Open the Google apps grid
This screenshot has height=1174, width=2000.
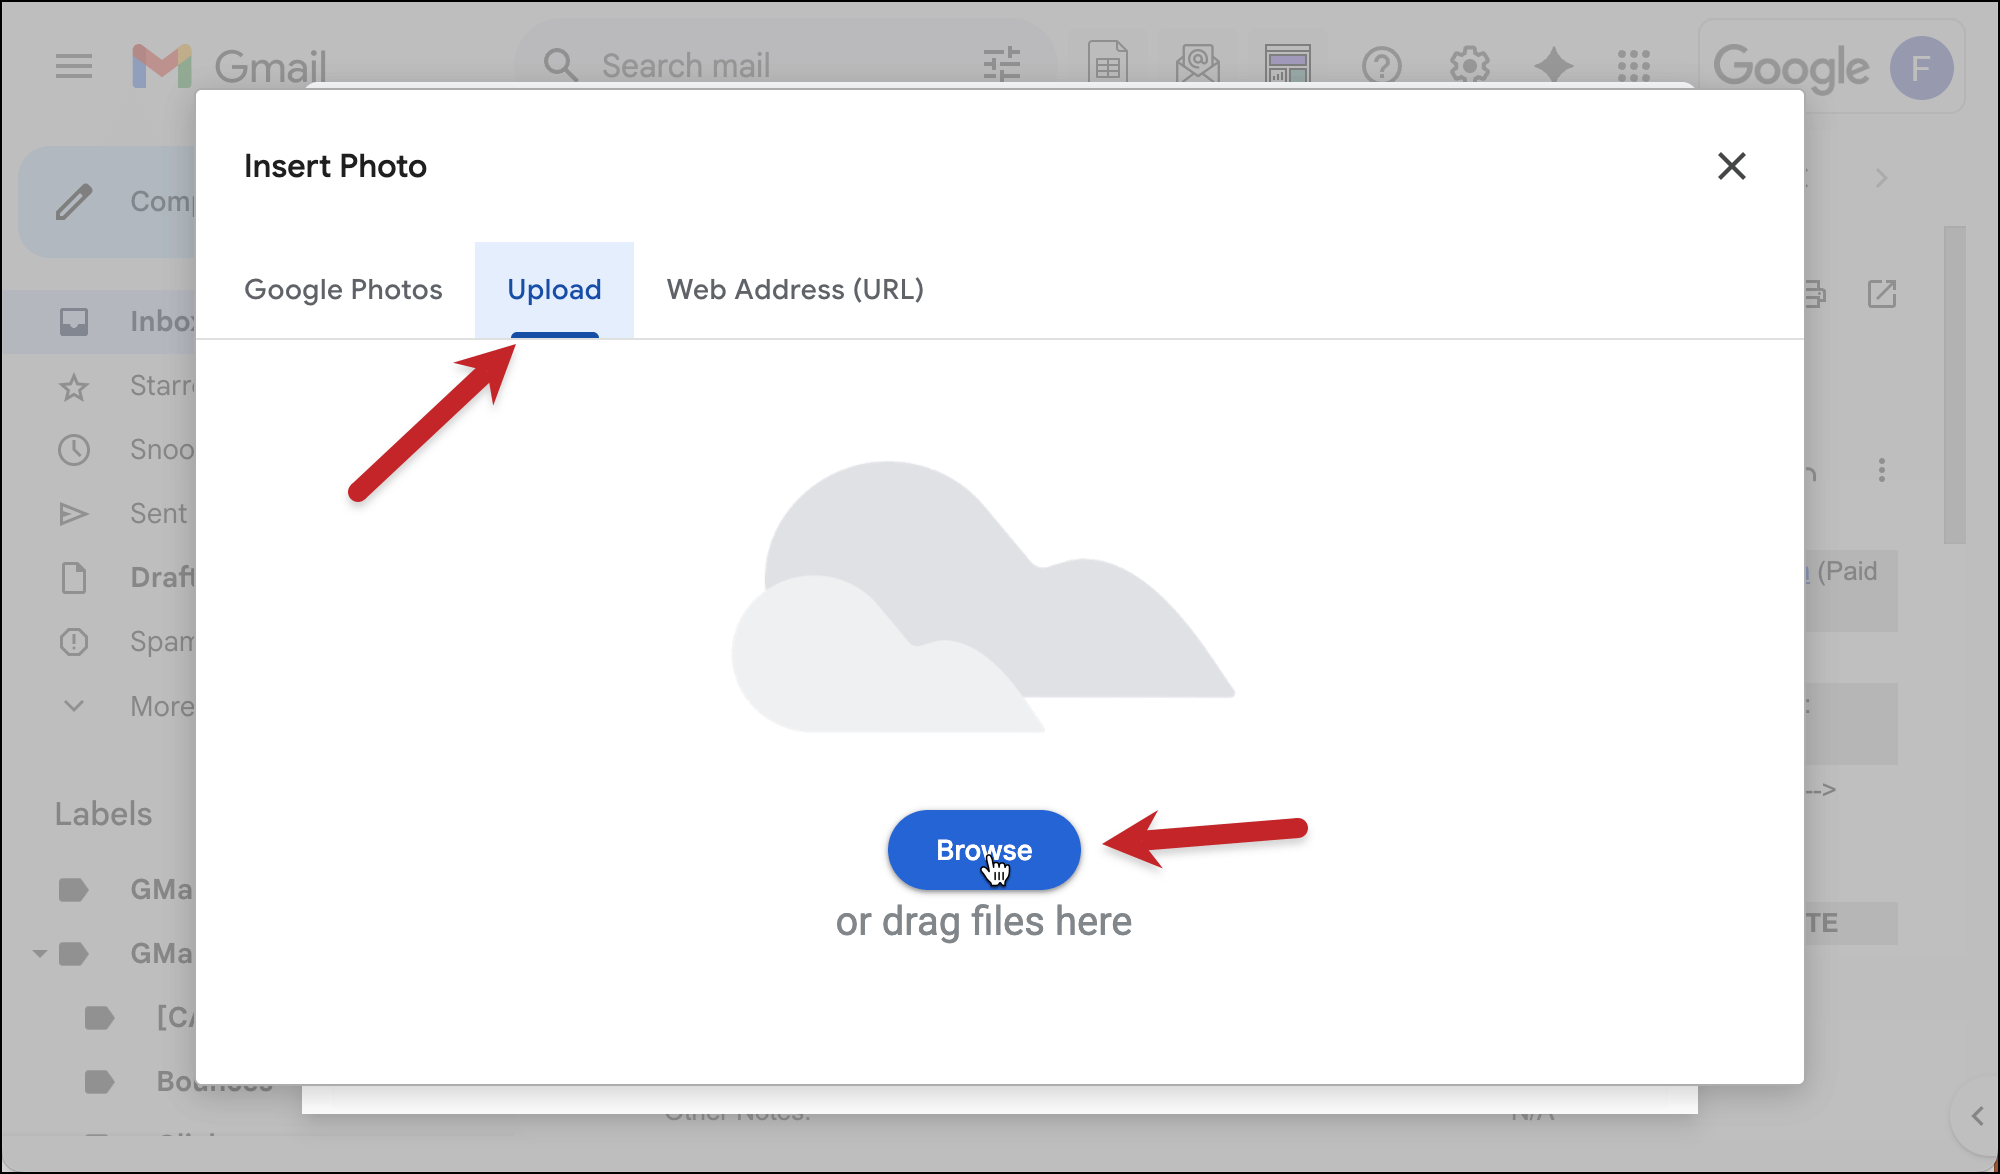pos(1634,66)
